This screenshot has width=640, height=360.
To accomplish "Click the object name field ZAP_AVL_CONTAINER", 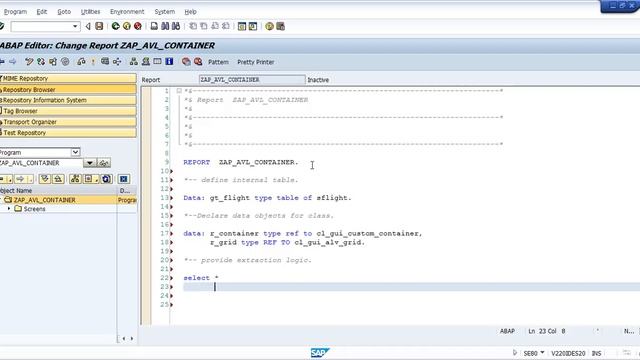I will [x=41, y=163].
